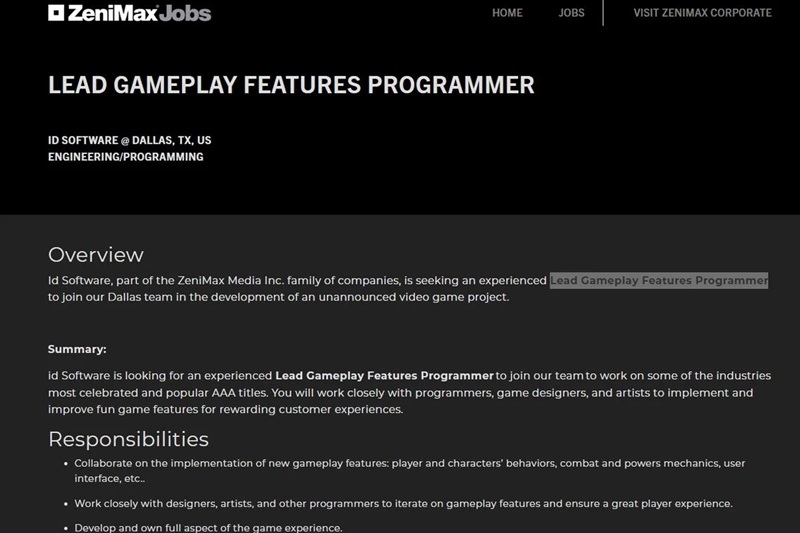This screenshot has width=800, height=533.
Task: Click the highlighted job title in Overview
Action: pyautogui.click(x=659, y=280)
